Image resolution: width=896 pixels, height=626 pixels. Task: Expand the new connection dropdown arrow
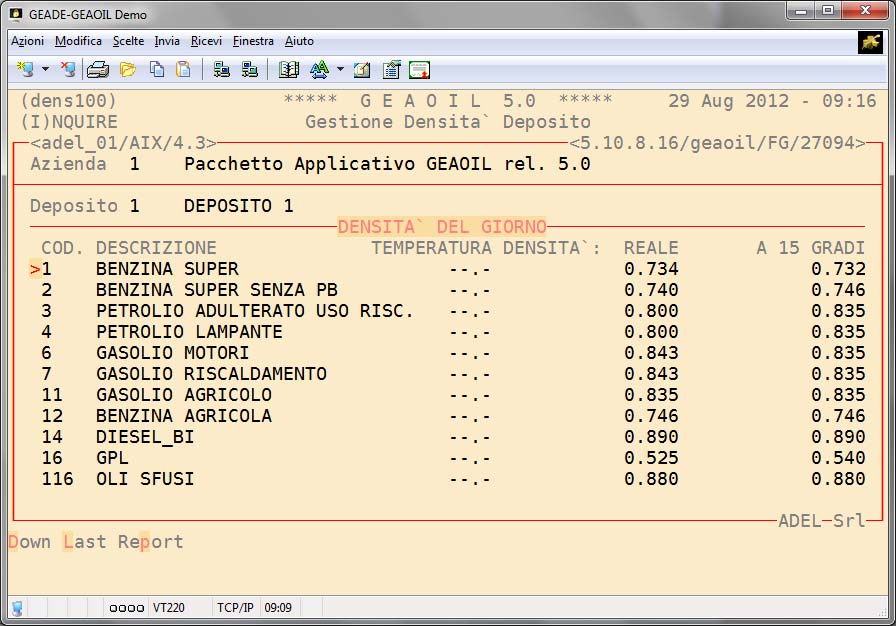(x=45, y=70)
